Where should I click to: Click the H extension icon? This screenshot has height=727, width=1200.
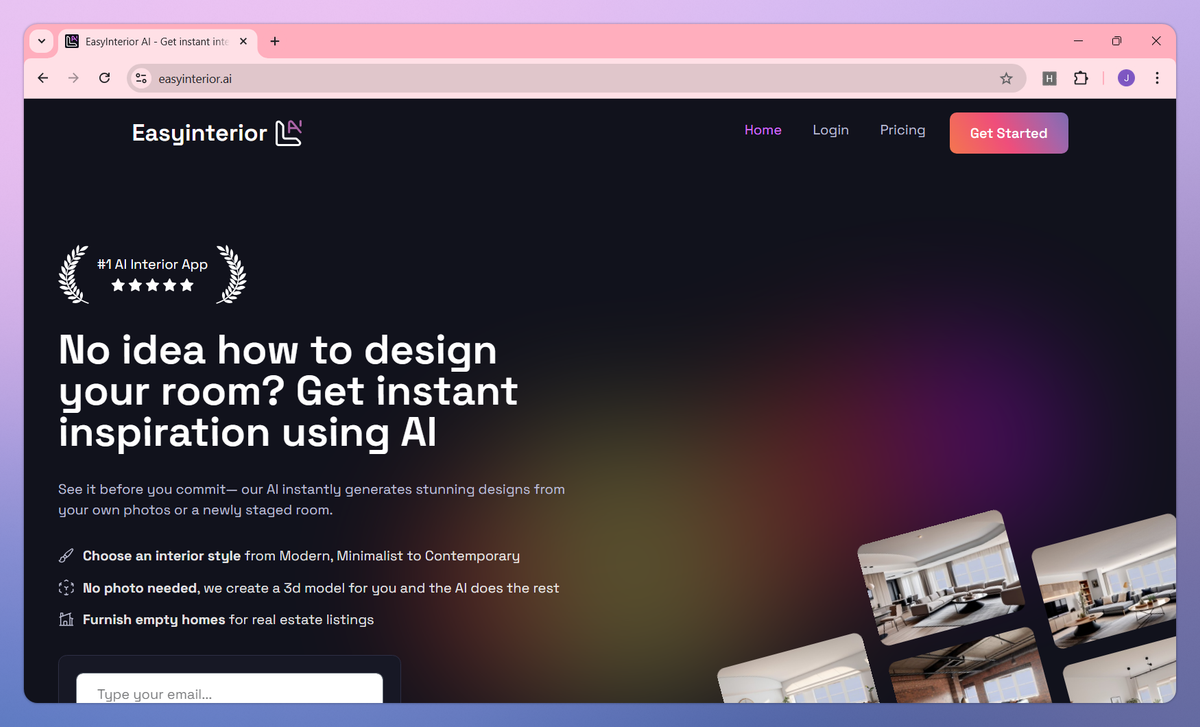point(1049,78)
